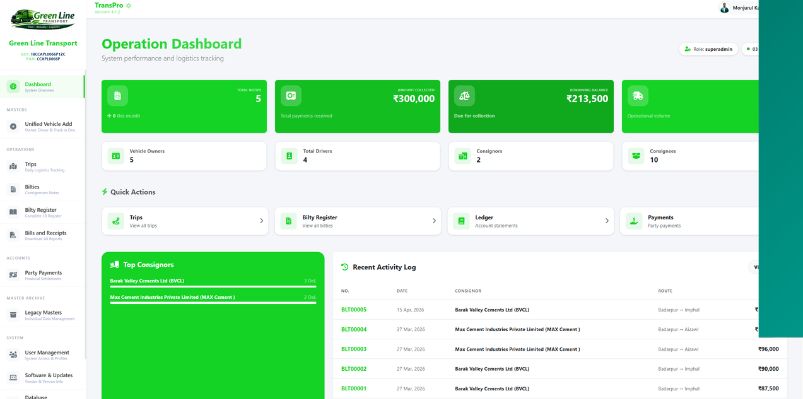Open Software & Updates in the sidebar
Image resolution: width=803 pixels, height=399 pixels.
coord(43,377)
